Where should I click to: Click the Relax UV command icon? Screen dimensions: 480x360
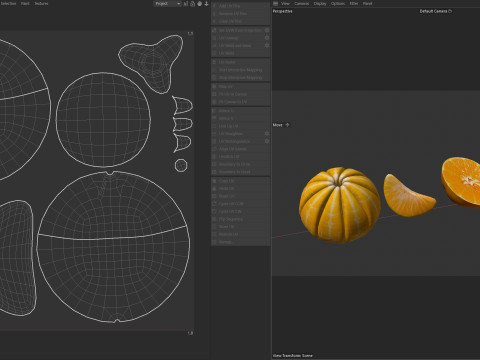[214, 87]
